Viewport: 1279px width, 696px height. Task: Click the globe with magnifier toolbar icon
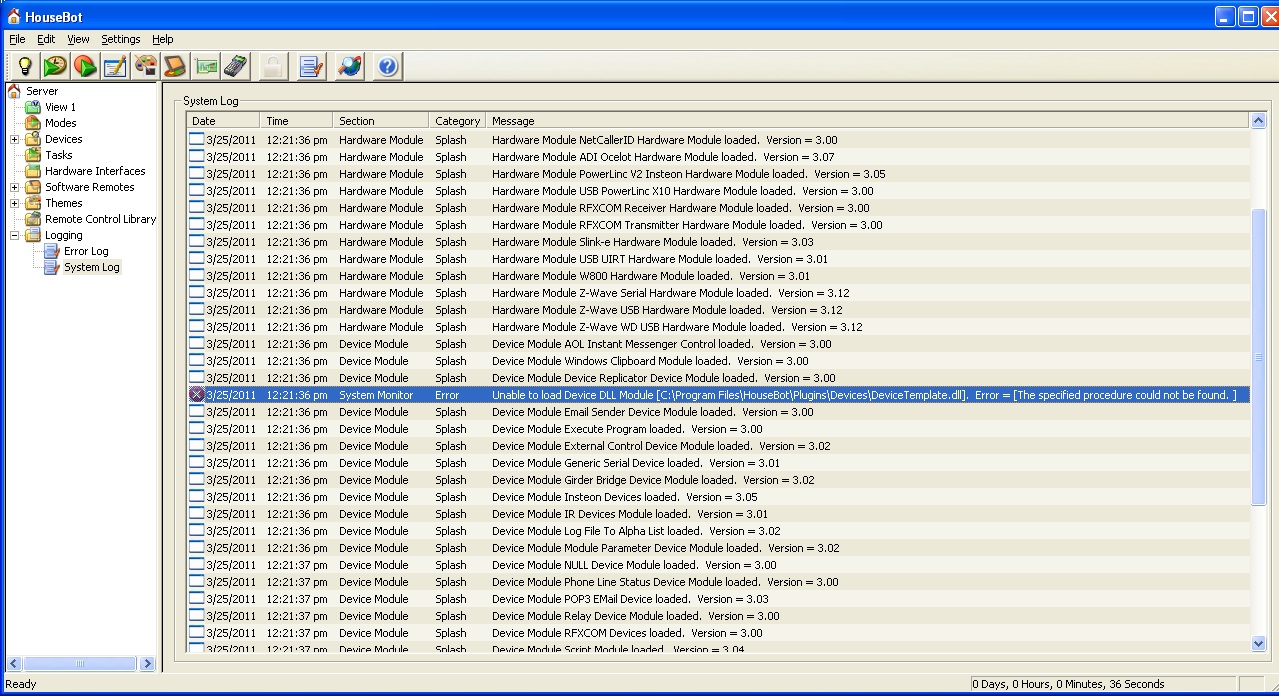click(350, 66)
